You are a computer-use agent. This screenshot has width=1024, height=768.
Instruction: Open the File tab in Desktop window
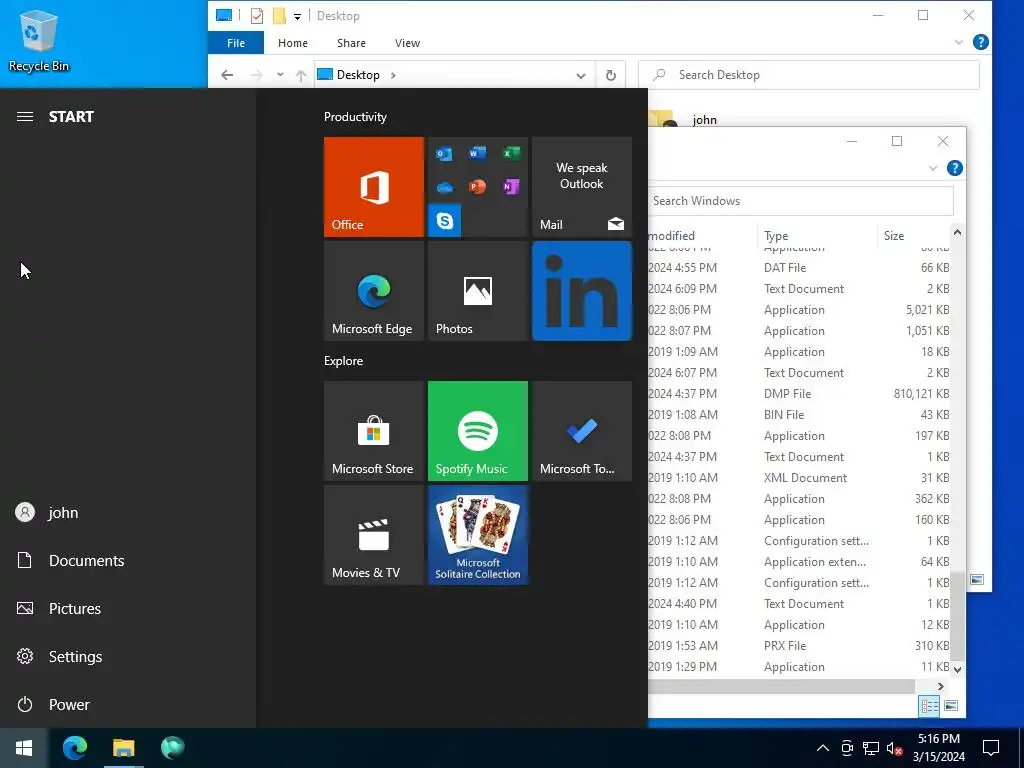236,43
